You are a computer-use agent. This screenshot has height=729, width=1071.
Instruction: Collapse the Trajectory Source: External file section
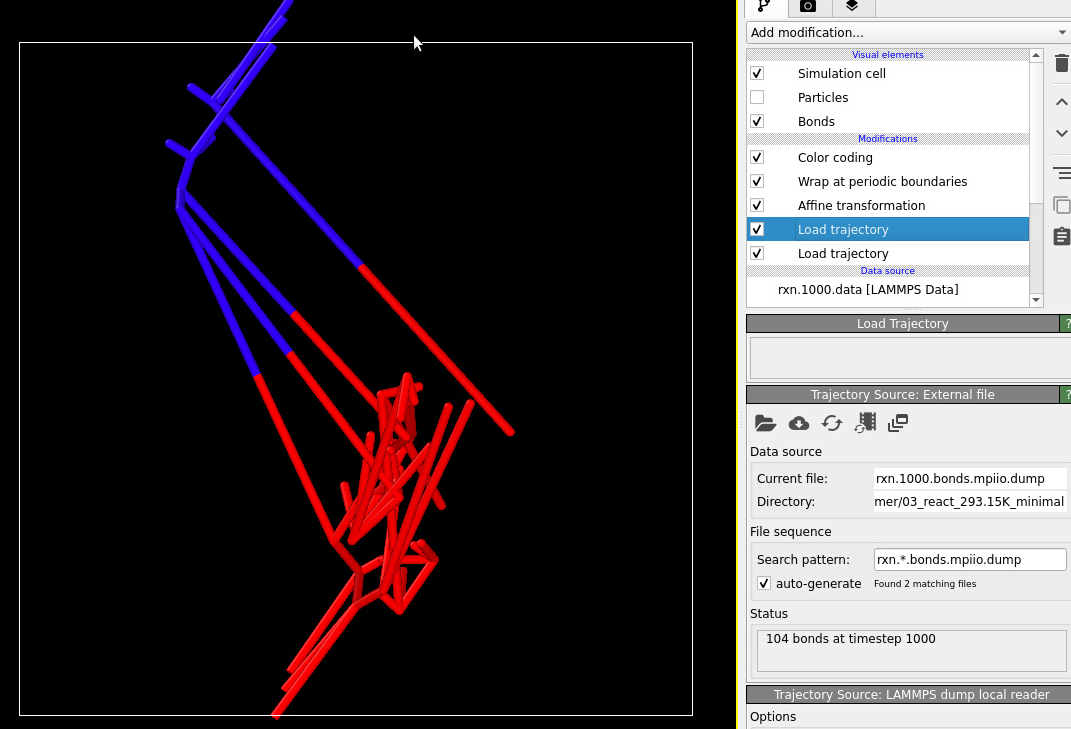[x=903, y=394]
